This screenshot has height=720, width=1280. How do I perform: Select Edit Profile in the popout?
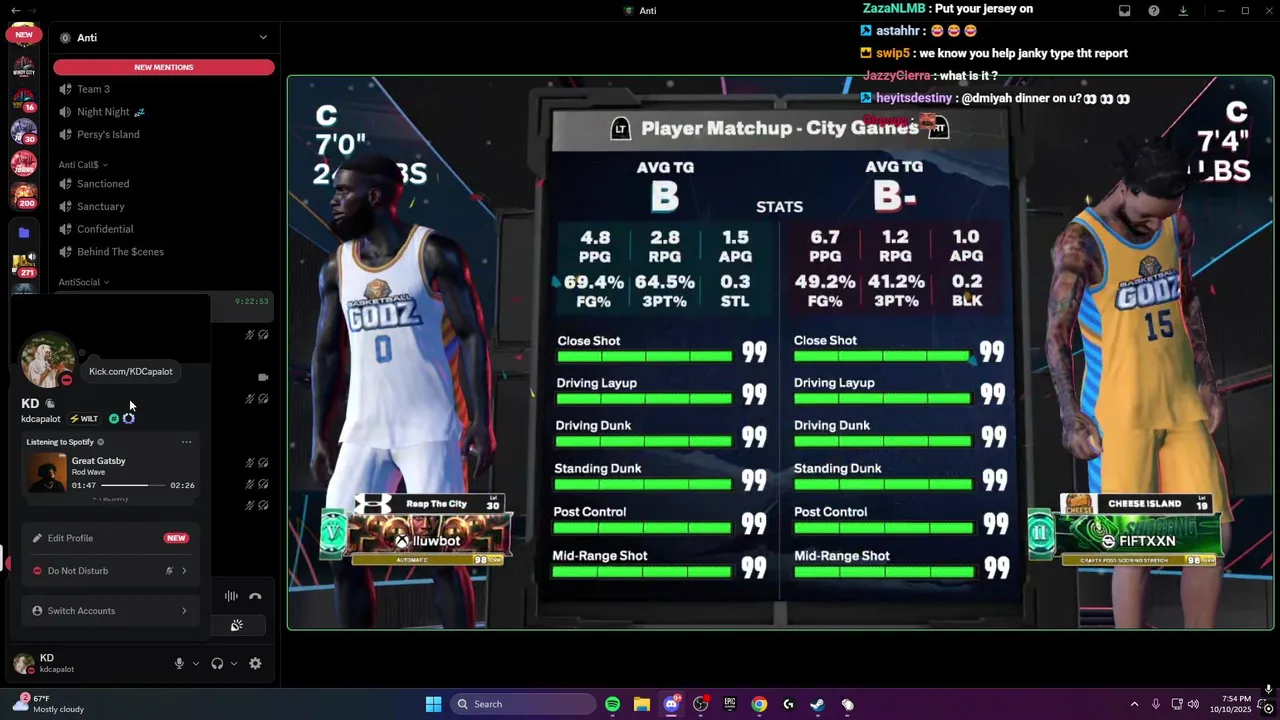[110, 538]
